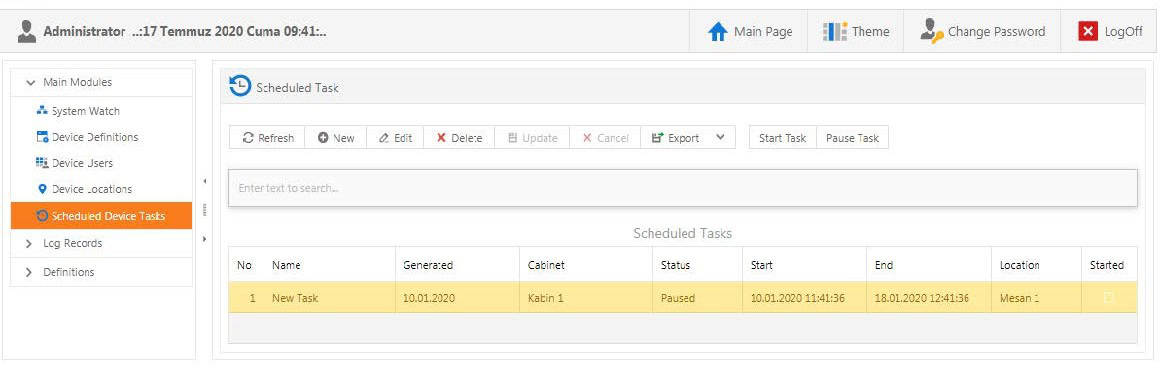Click the Device Locations pin icon

(x=42, y=189)
